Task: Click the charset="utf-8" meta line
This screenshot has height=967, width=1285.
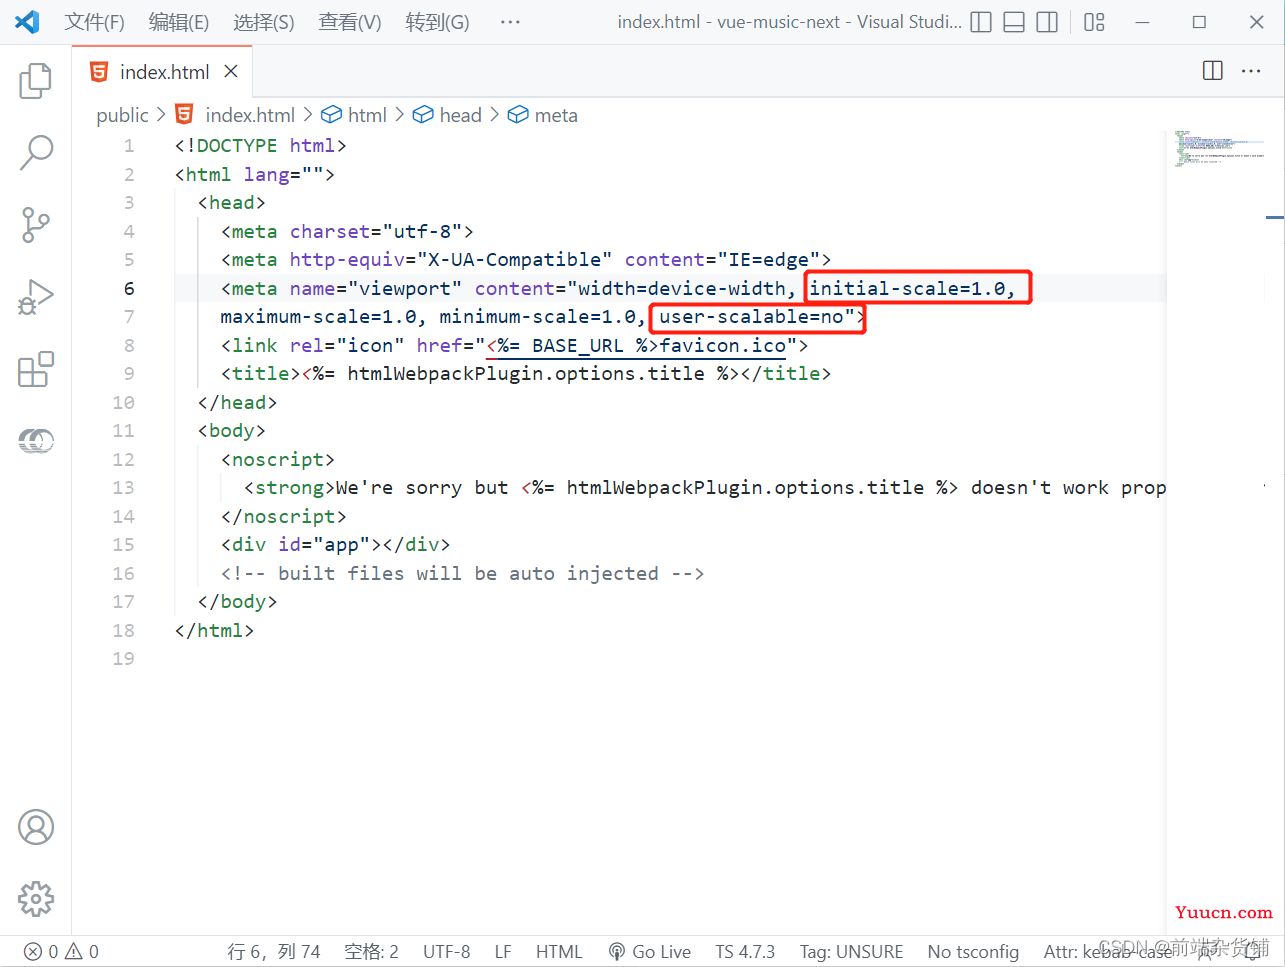Action: (347, 231)
